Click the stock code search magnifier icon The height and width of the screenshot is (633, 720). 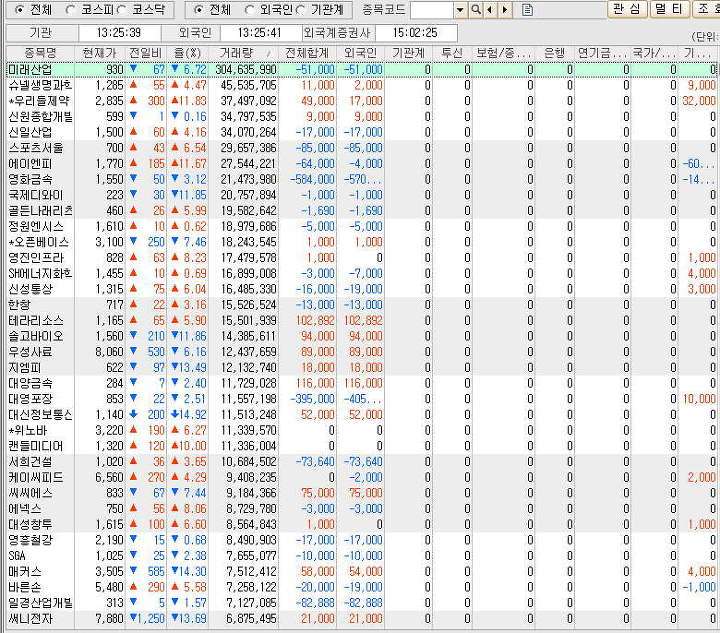476,10
